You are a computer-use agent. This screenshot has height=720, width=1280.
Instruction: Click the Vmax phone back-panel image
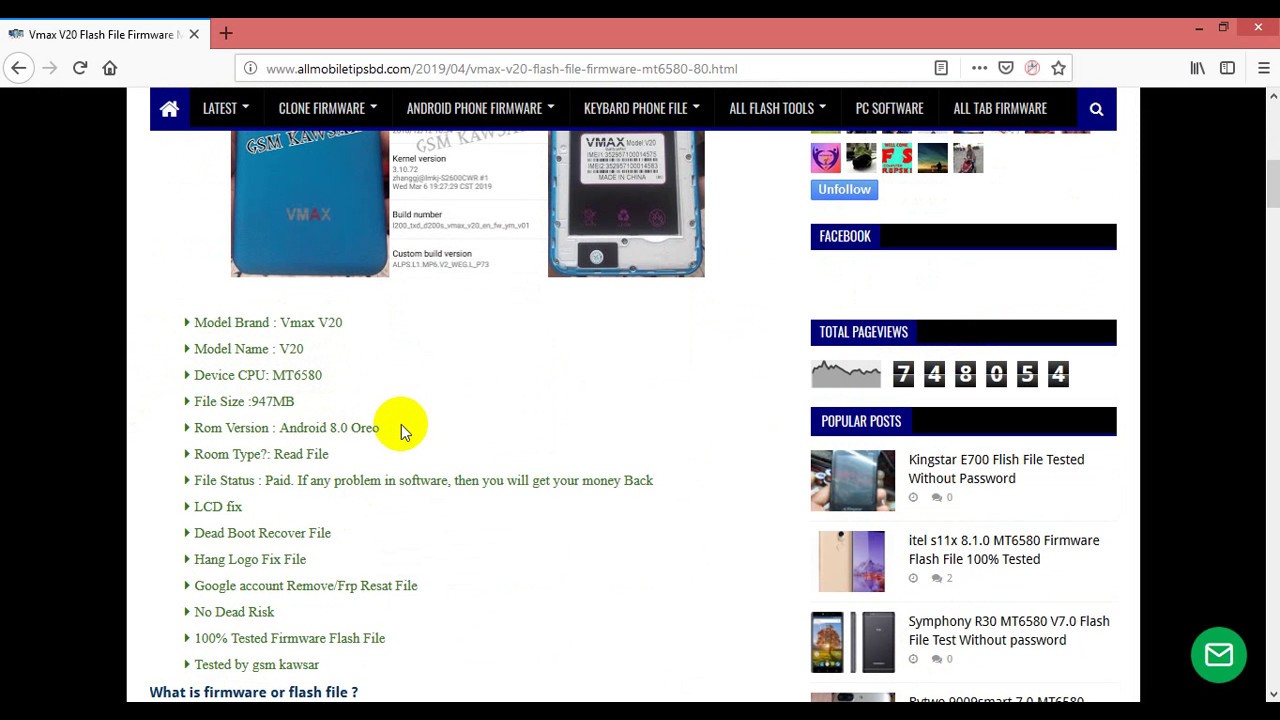pyautogui.click(x=626, y=203)
